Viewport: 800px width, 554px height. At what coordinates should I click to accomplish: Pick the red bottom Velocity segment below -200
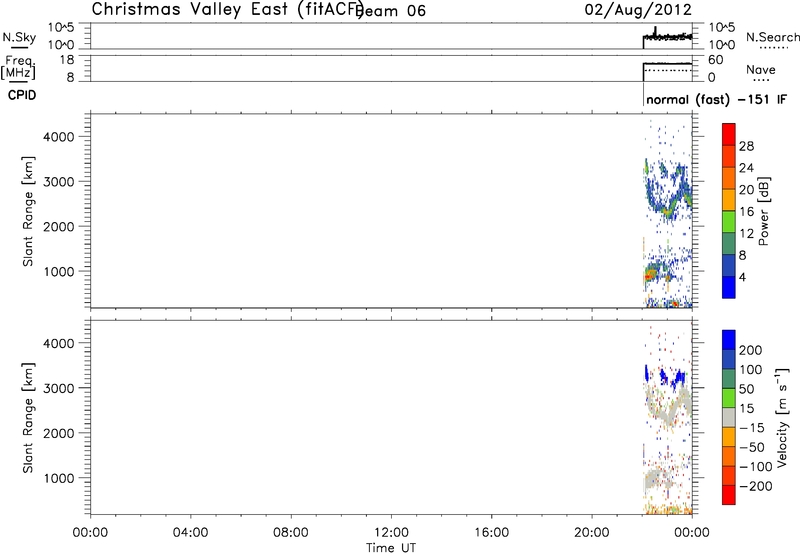coord(729,495)
